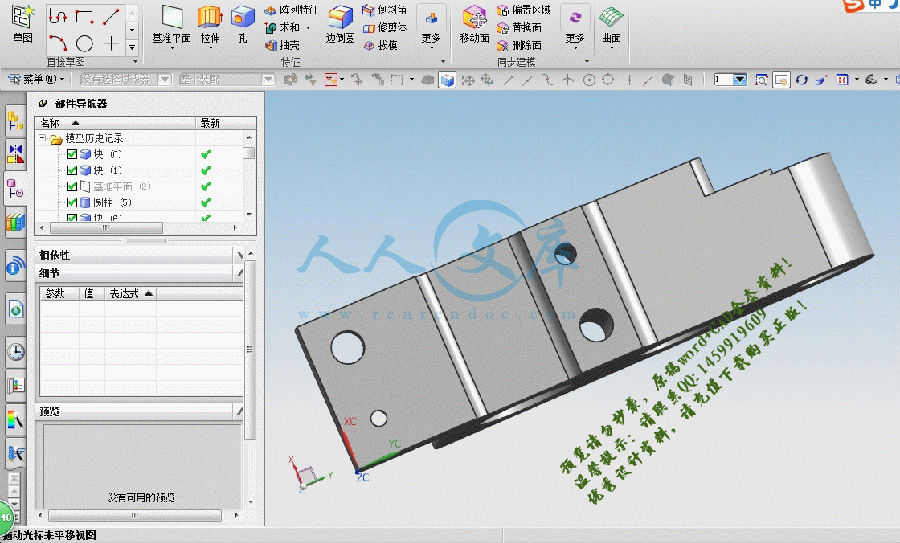
Task: Click the 孔 (Hole) feature icon
Action: click(x=242, y=25)
